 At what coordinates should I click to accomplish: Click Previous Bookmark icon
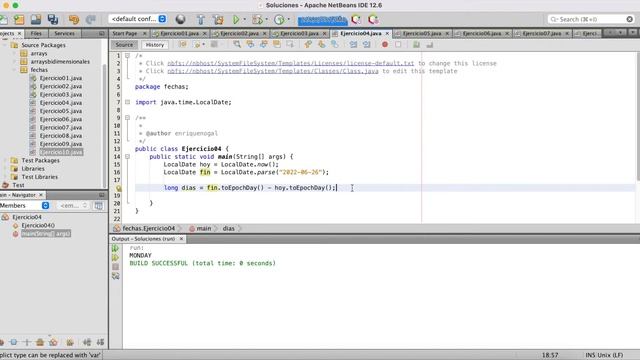pos(308,44)
